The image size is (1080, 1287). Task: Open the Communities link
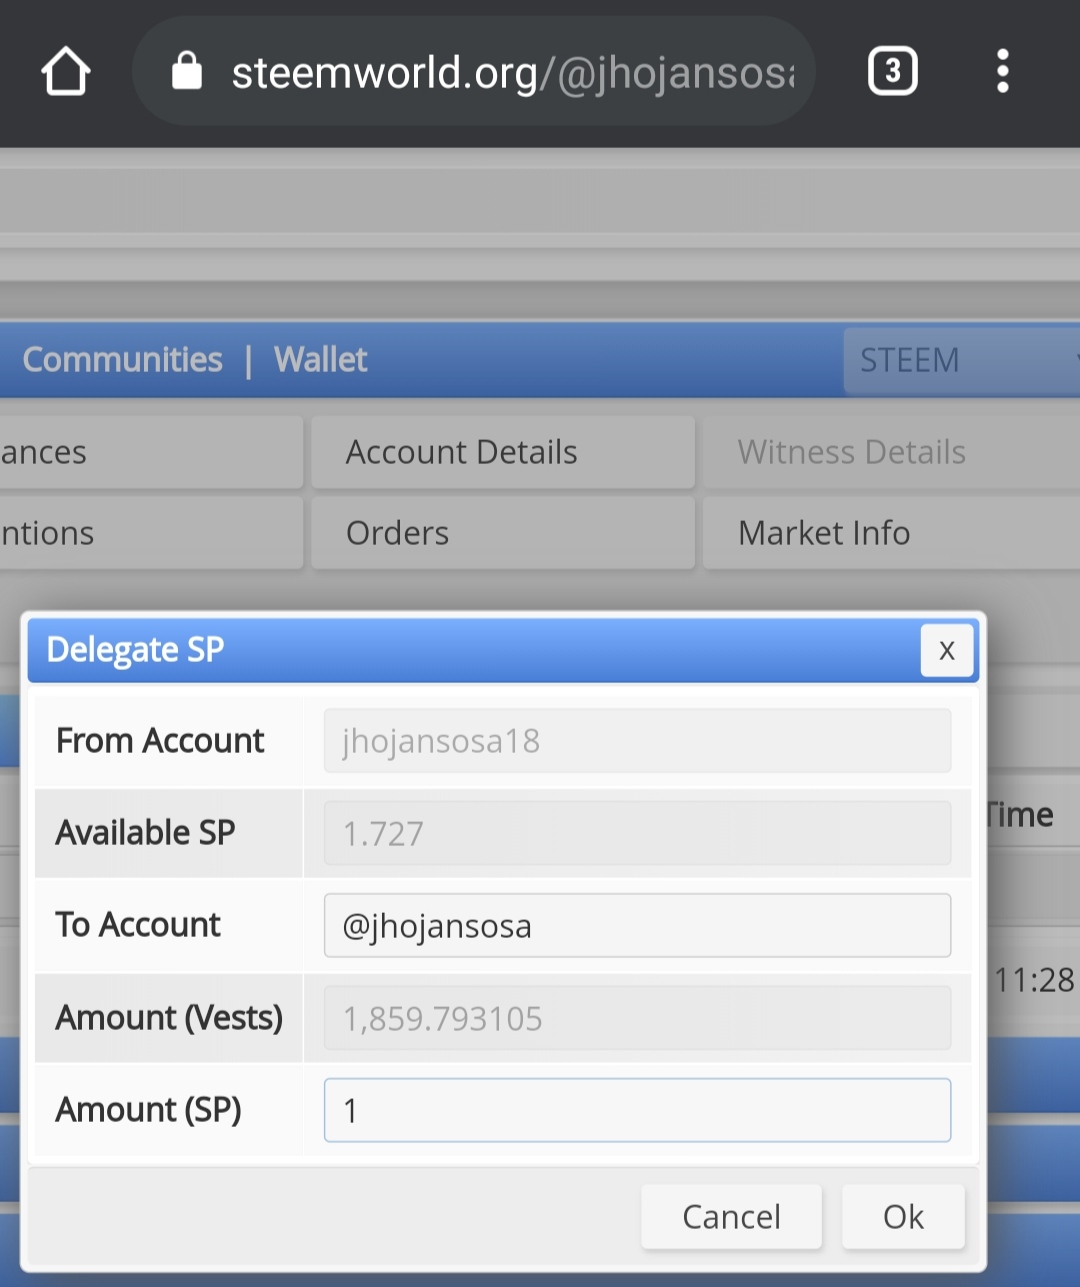coord(122,360)
